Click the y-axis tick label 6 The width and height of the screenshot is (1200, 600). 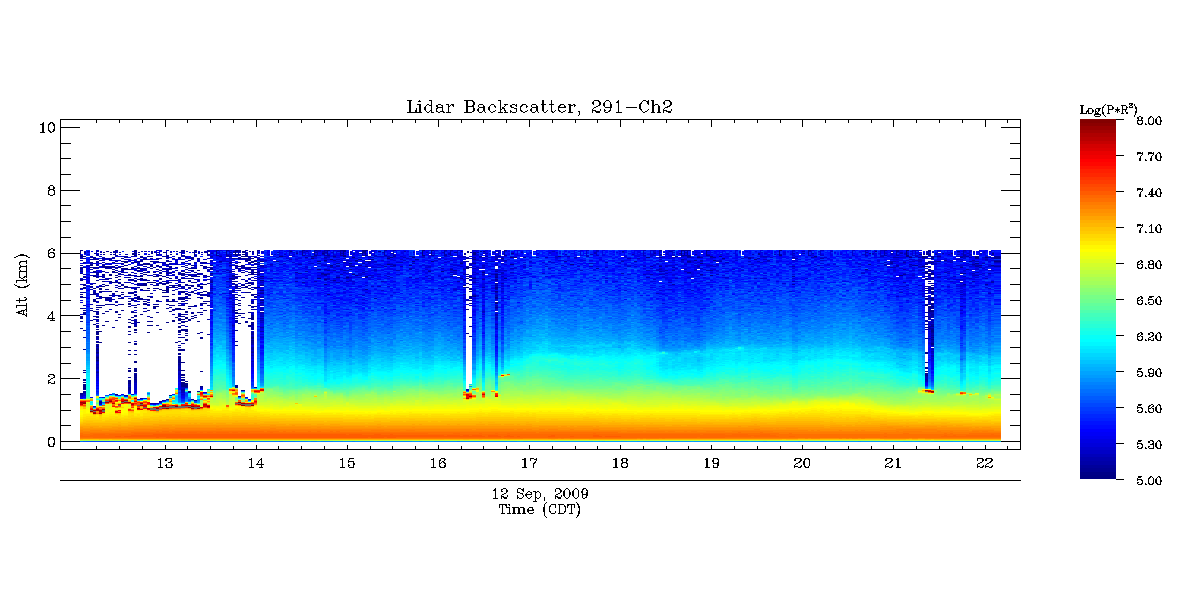pos(50,253)
